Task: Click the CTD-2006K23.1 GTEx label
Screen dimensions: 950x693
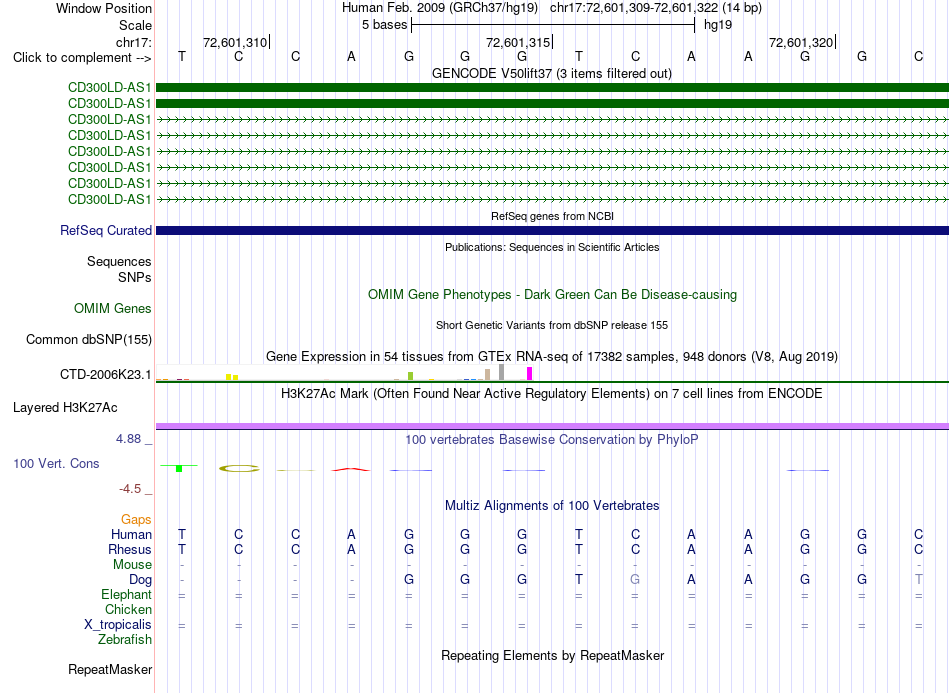Action: [105, 374]
